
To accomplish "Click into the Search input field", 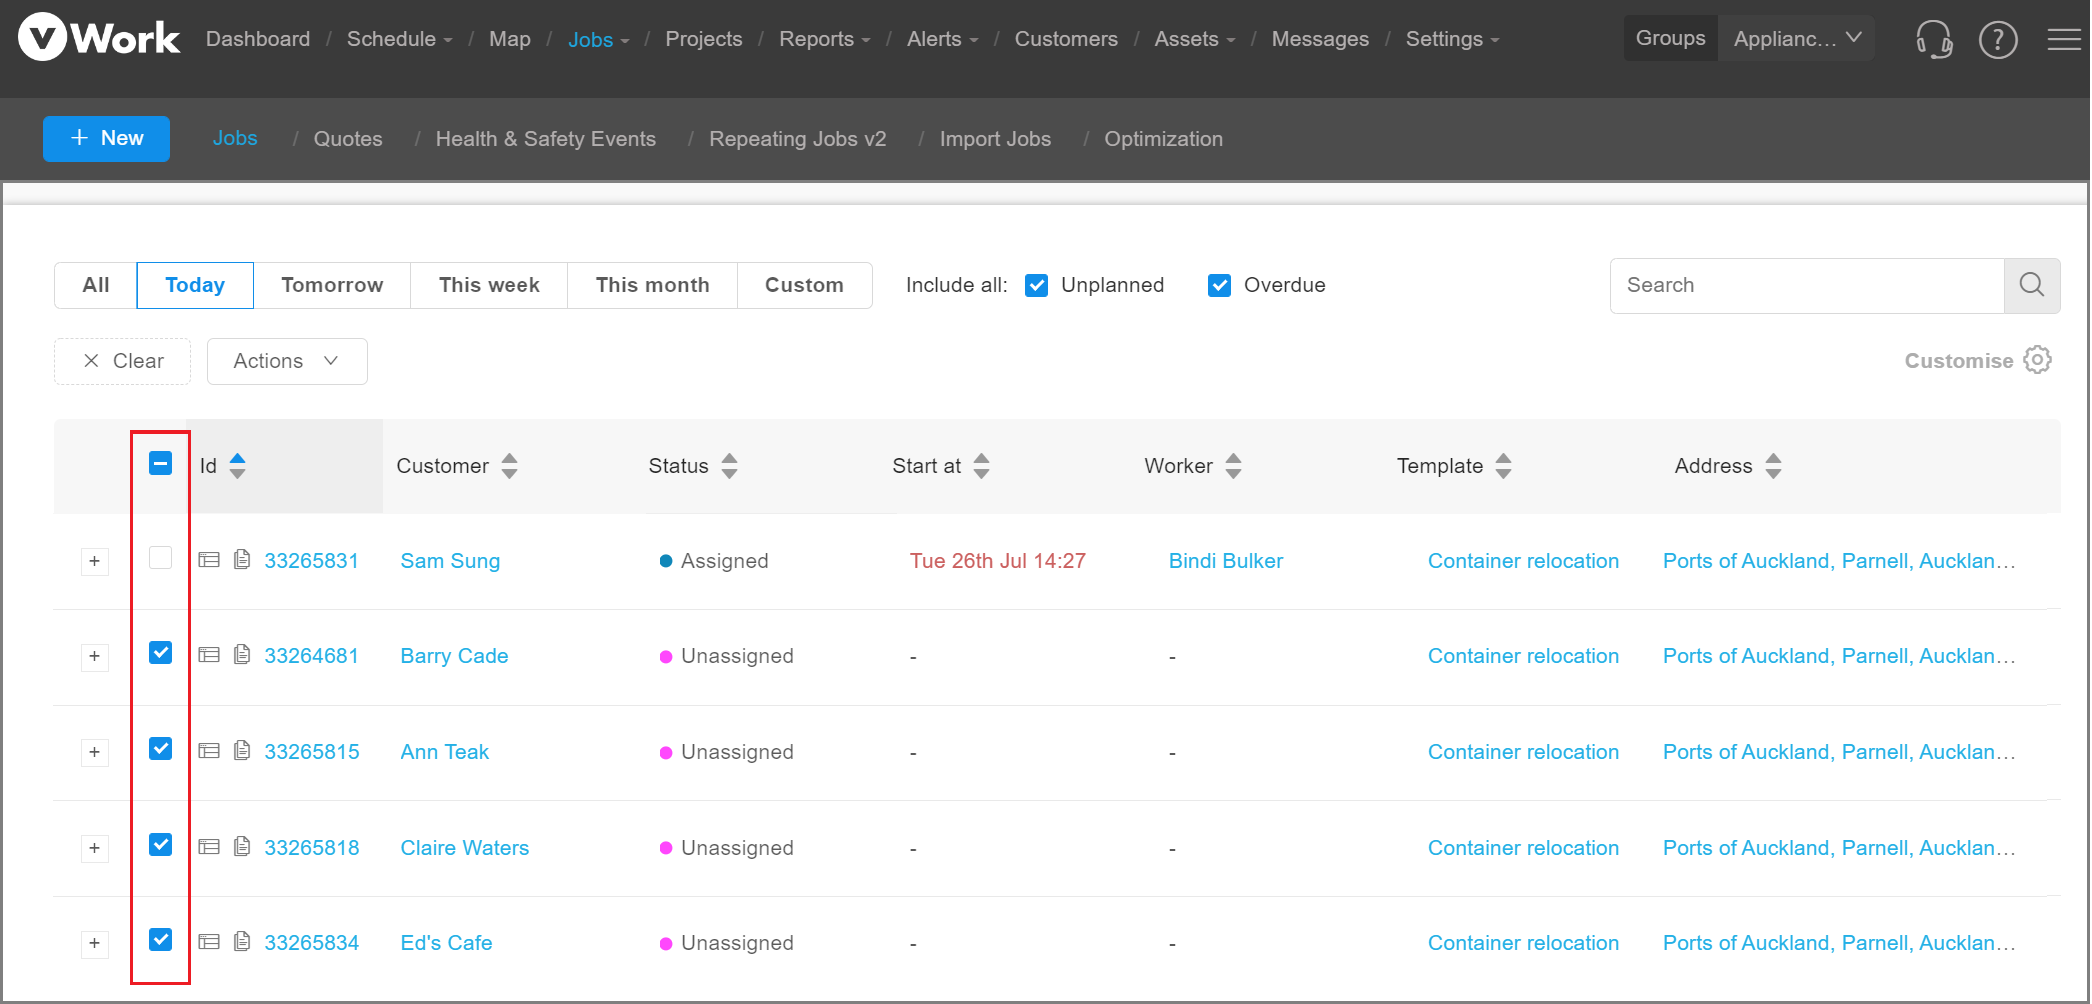I will (x=1806, y=285).
